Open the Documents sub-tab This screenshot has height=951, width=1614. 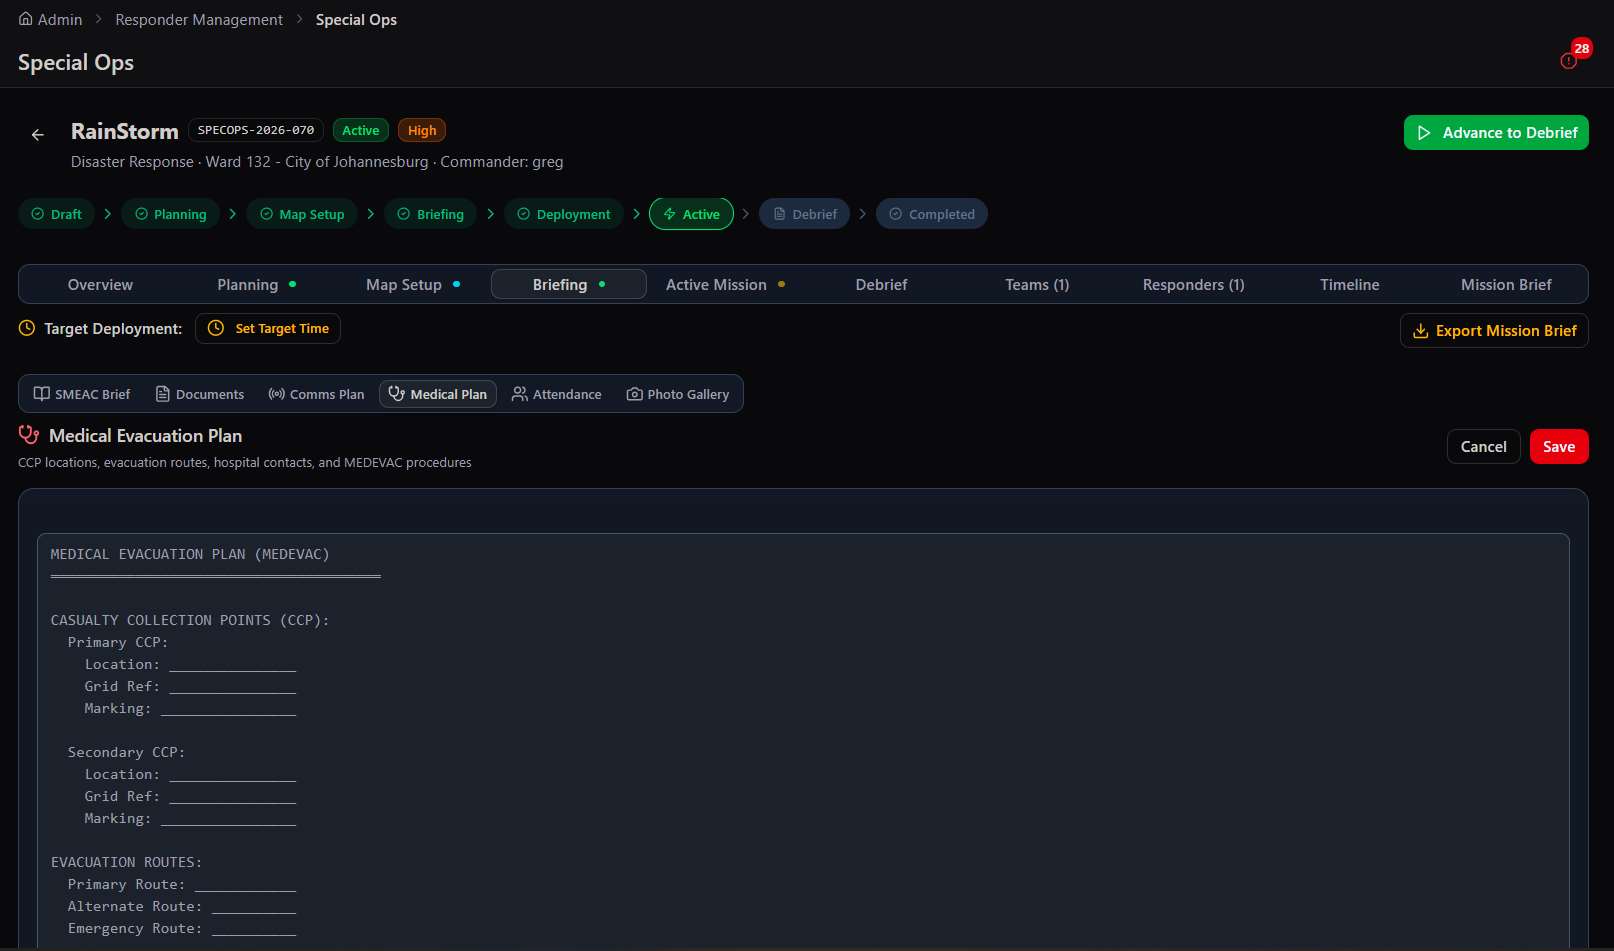[x=200, y=394]
